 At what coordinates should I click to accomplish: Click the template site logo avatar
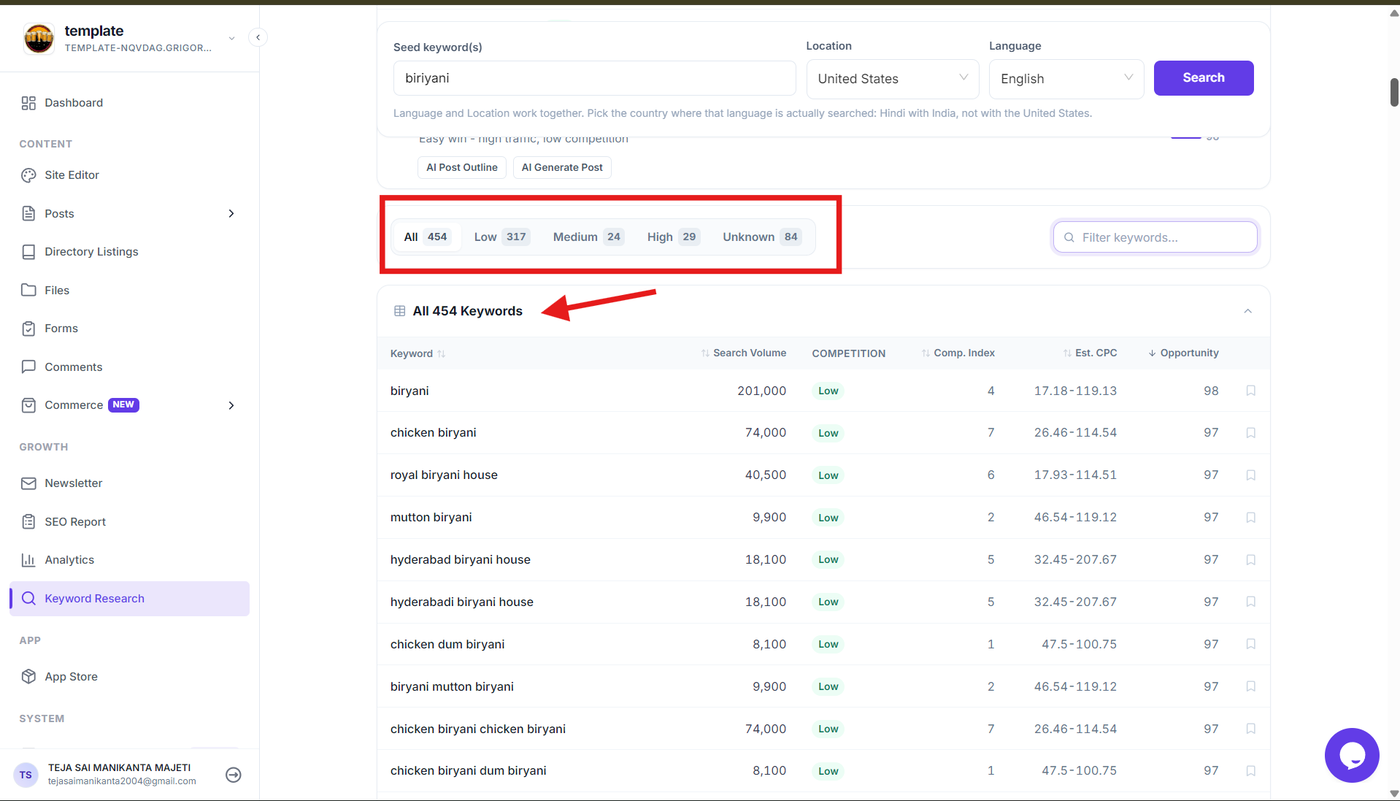pos(38,38)
